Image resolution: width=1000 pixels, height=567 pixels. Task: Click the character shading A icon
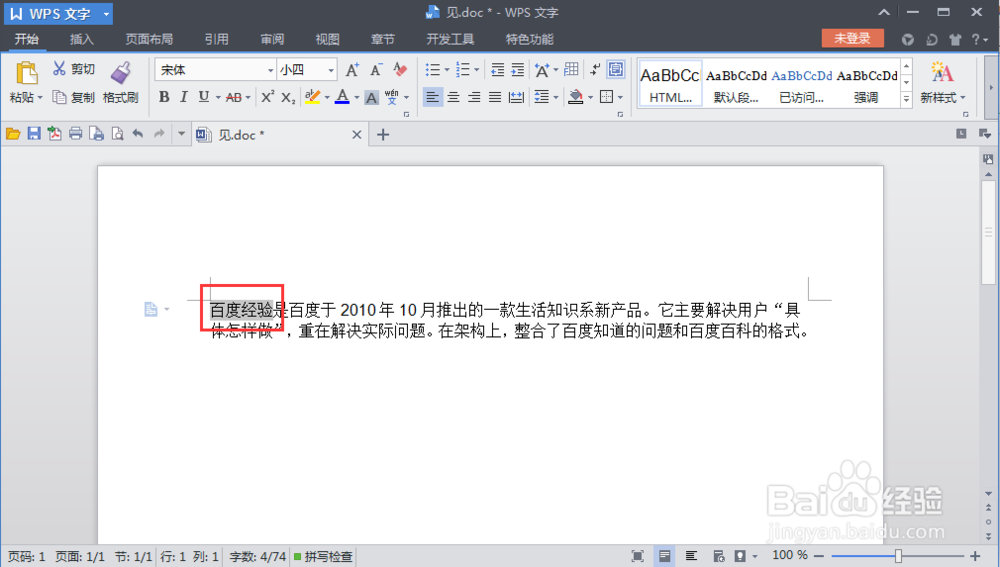[372, 98]
